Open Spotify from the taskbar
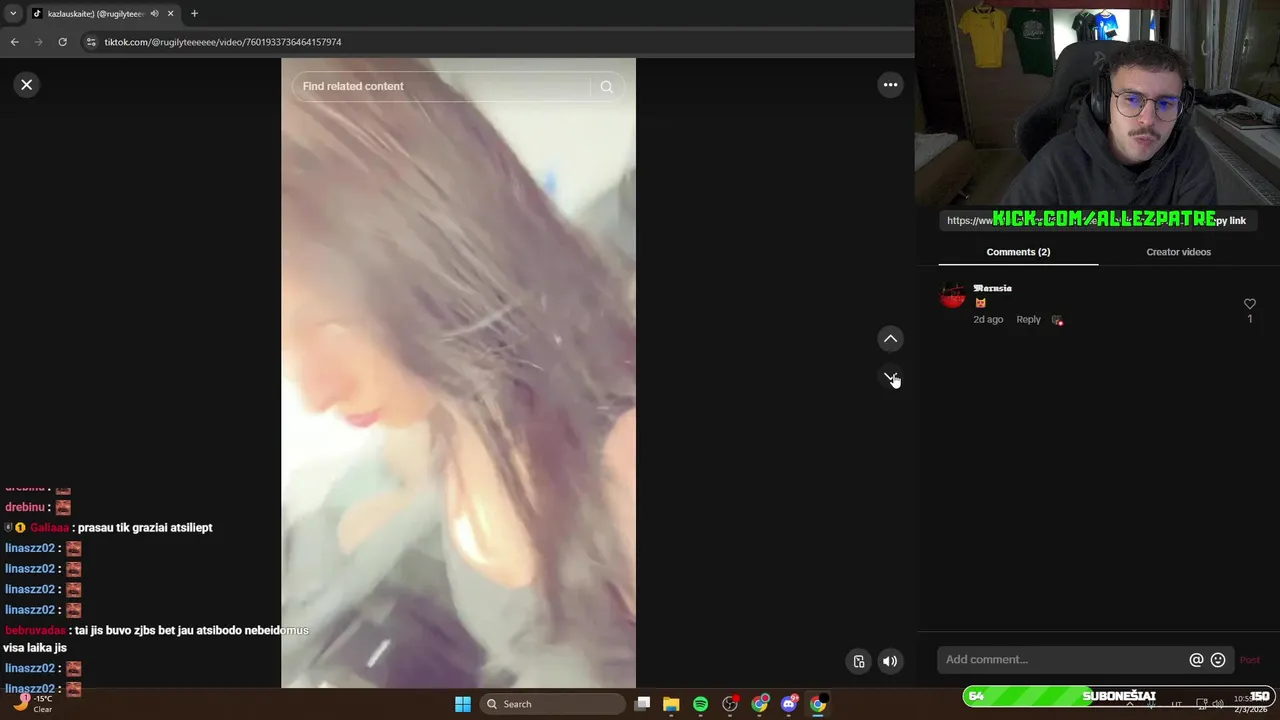Image resolution: width=1280 pixels, height=720 pixels. (x=700, y=704)
